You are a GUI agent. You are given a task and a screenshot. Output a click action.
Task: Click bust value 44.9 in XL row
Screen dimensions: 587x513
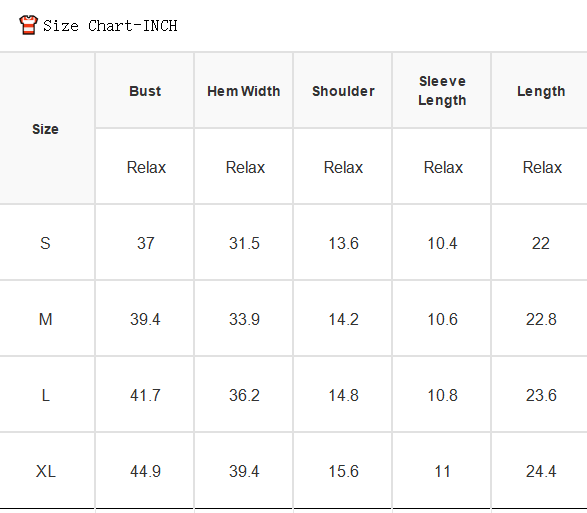(x=145, y=471)
